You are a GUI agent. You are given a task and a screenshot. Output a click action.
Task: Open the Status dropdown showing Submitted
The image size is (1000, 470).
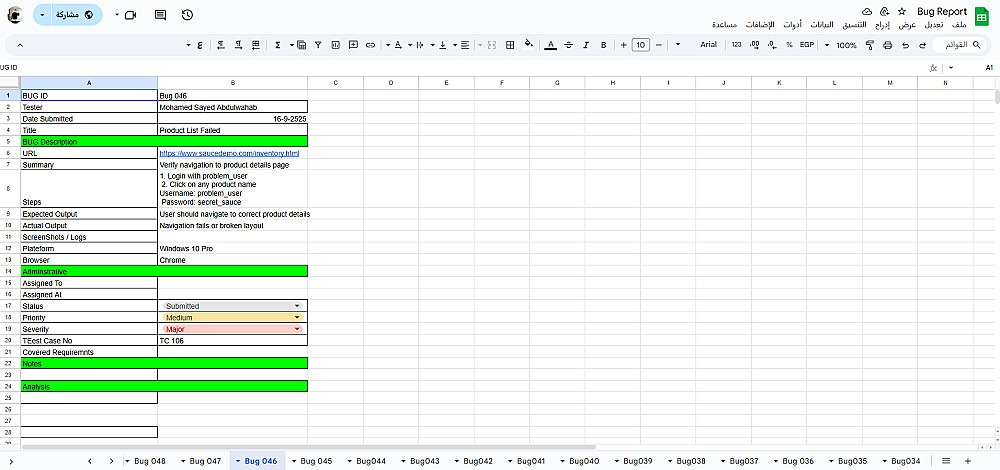(232, 306)
